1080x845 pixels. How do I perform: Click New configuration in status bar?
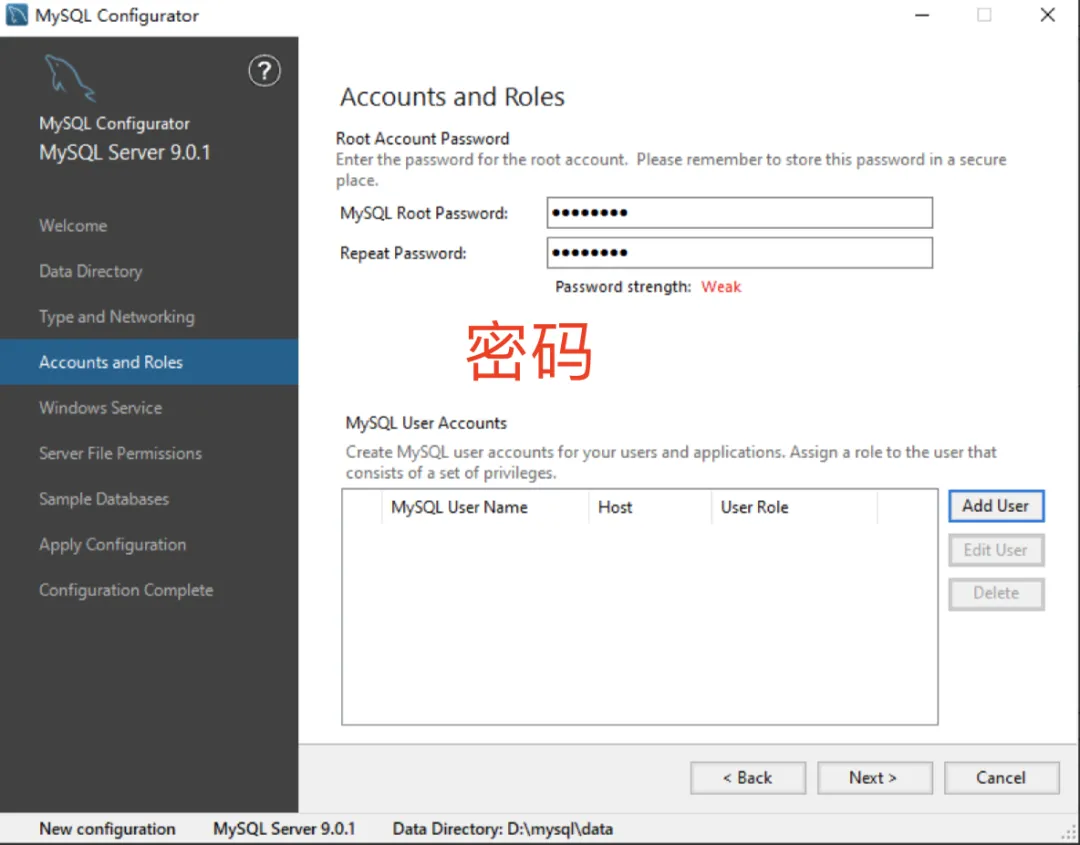(x=107, y=828)
